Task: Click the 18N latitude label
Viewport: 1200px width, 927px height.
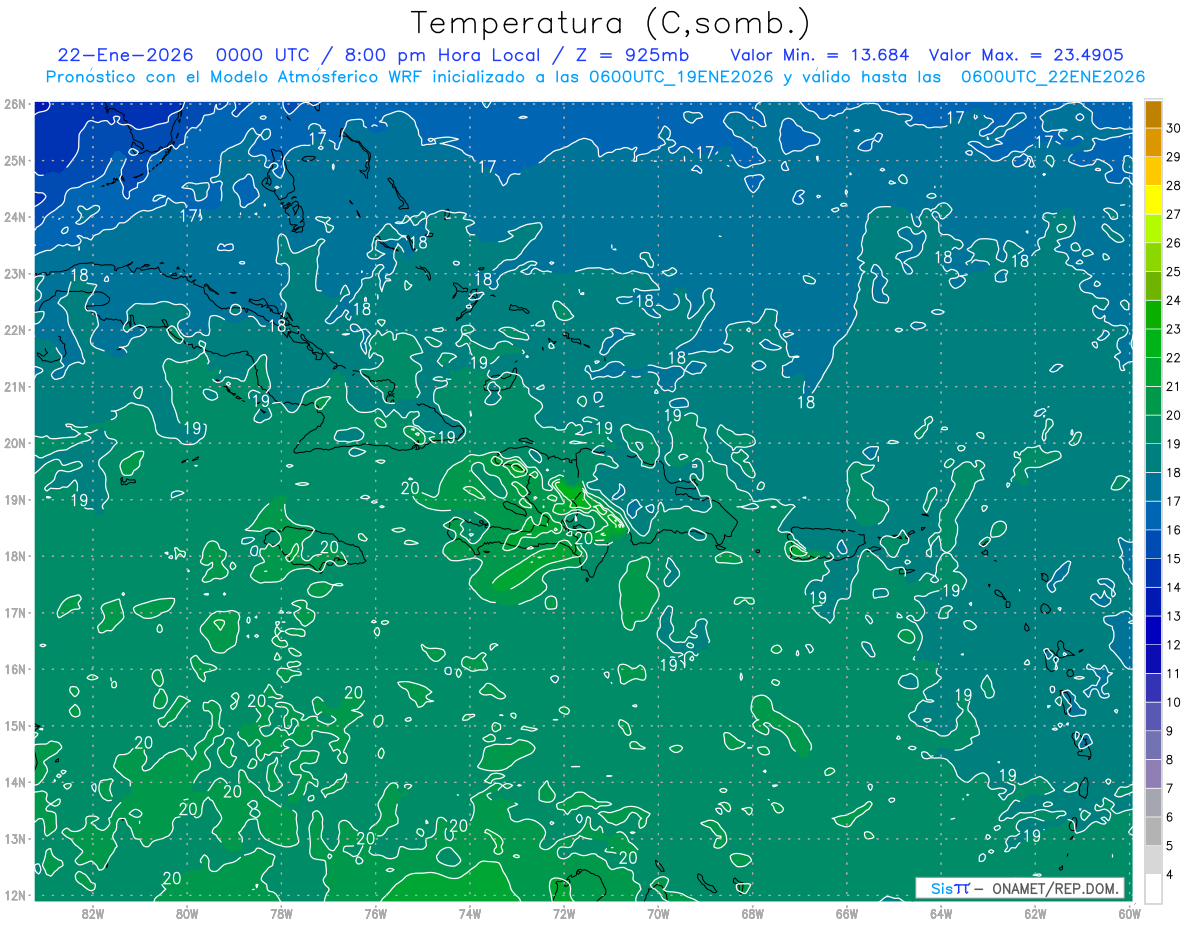Action: coord(15,556)
